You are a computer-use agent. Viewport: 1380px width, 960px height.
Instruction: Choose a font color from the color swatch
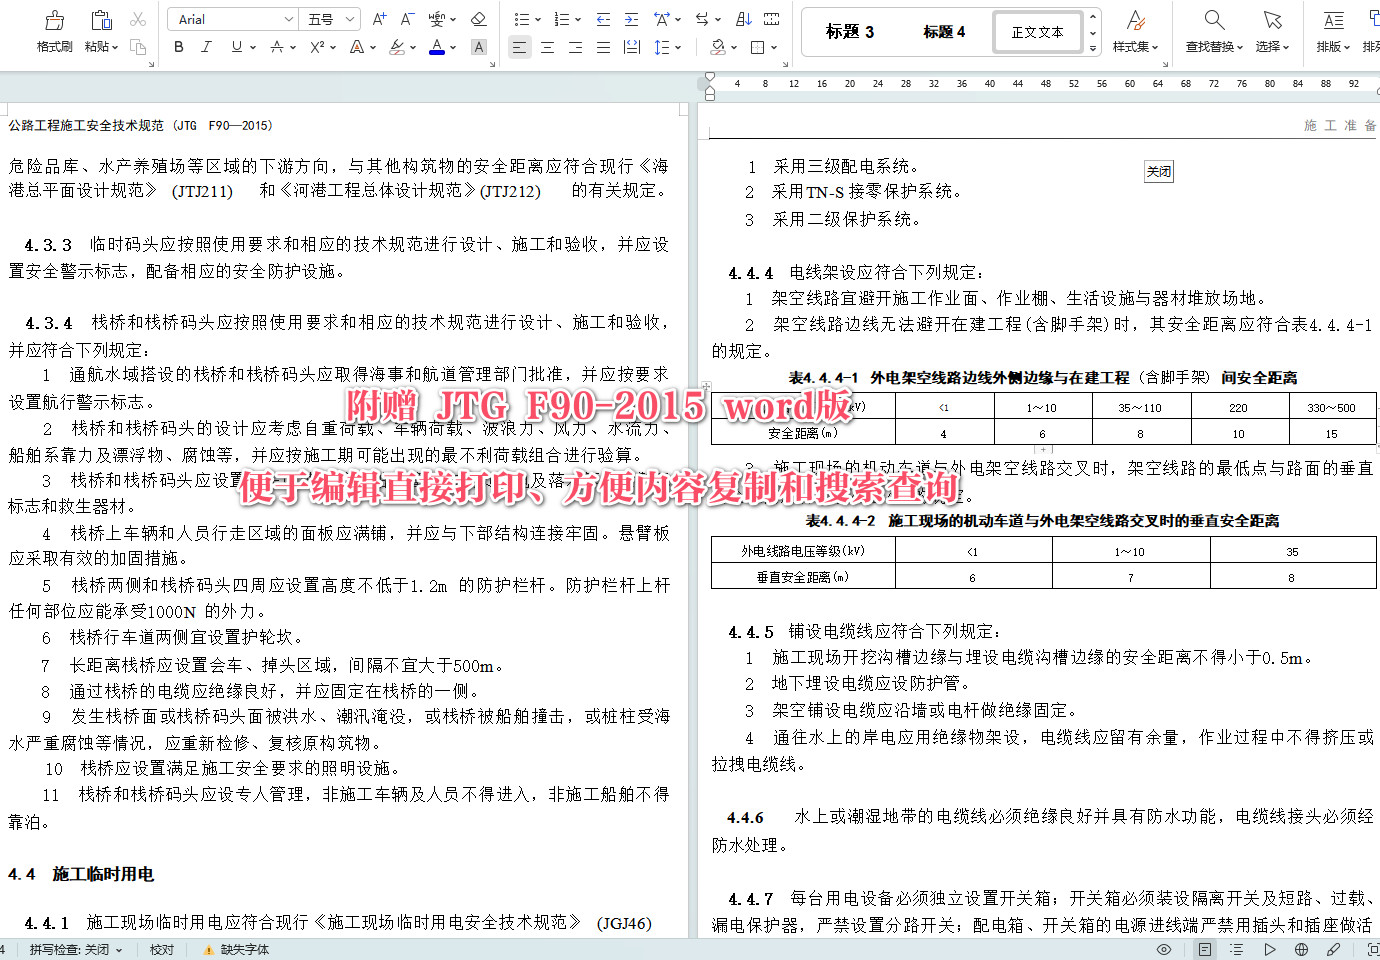point(438,47)
